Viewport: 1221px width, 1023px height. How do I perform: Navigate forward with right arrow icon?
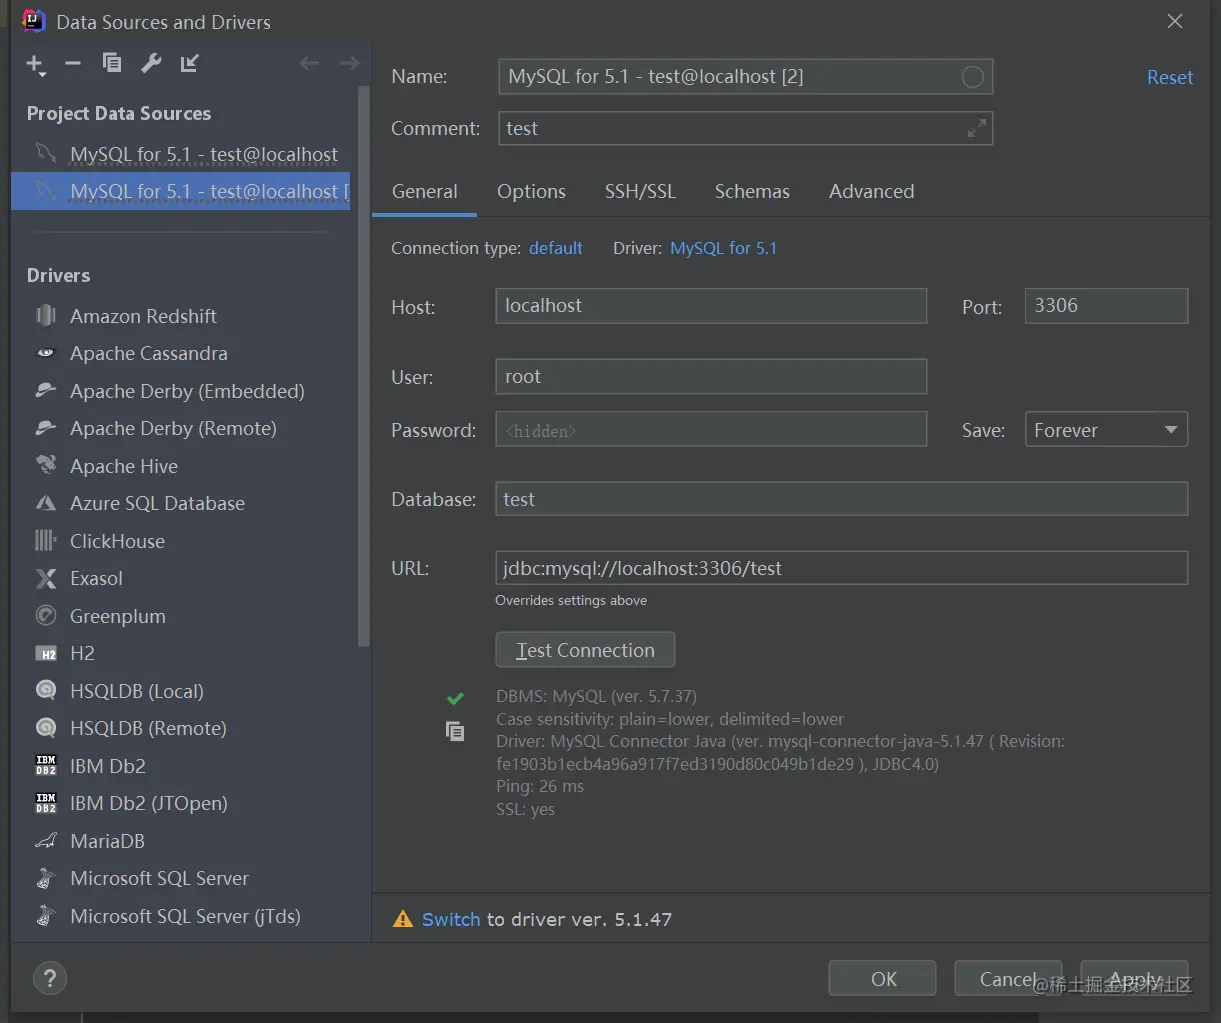coord(349,63)
